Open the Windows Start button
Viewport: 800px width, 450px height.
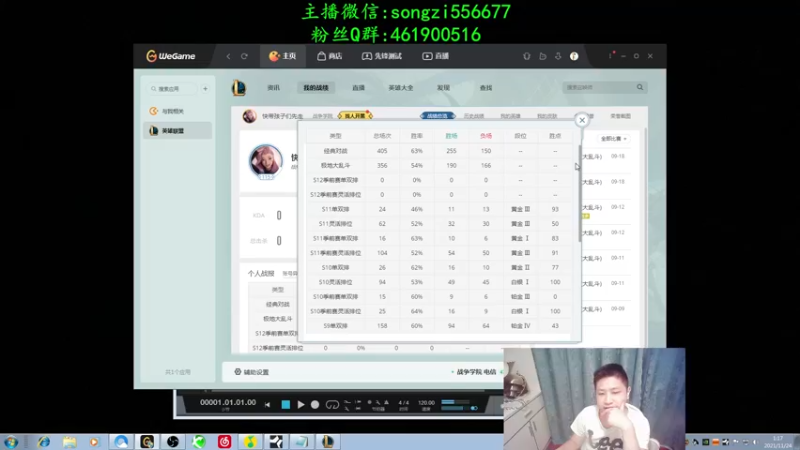(11, 442)
